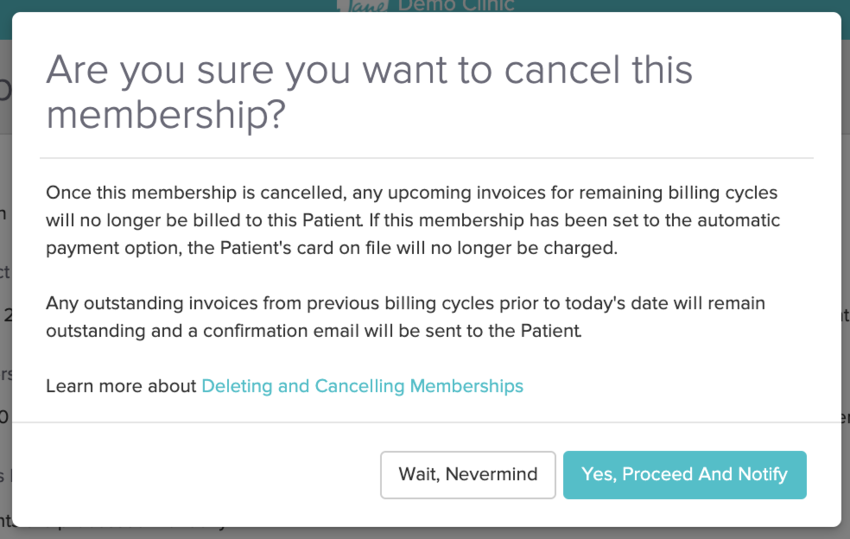Confirm with Yes, Proceed And Notify

[684, 474]
